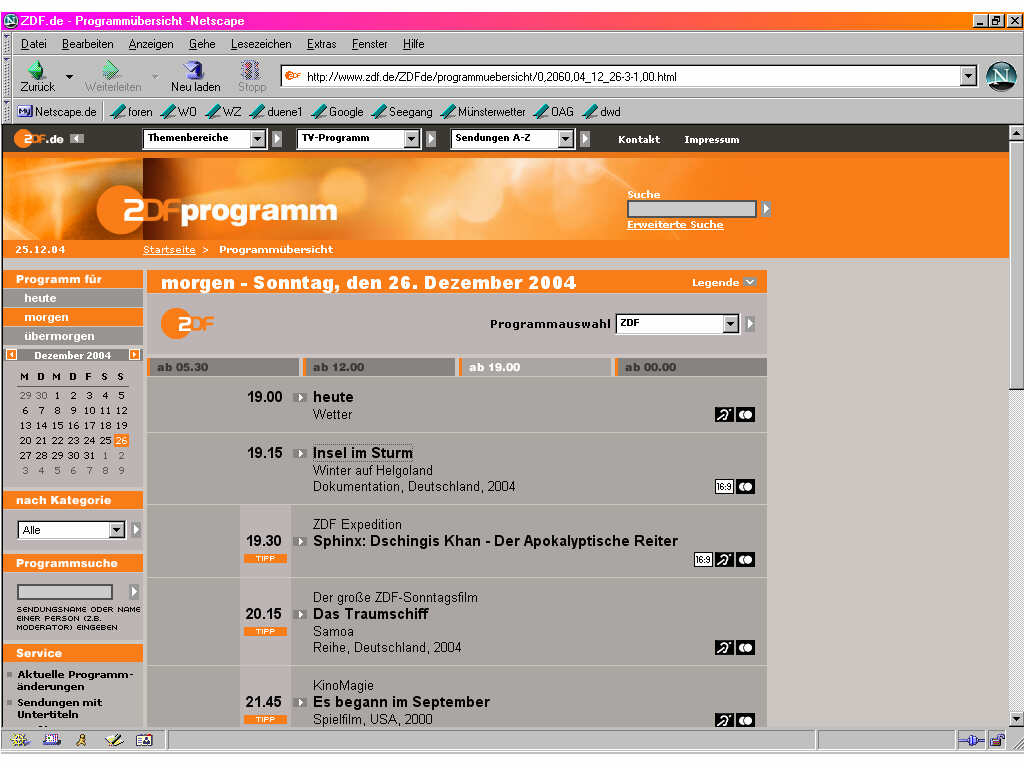
Task: Open the Sphinx: Dschingis Khan program entry
Action: [495, 541]
